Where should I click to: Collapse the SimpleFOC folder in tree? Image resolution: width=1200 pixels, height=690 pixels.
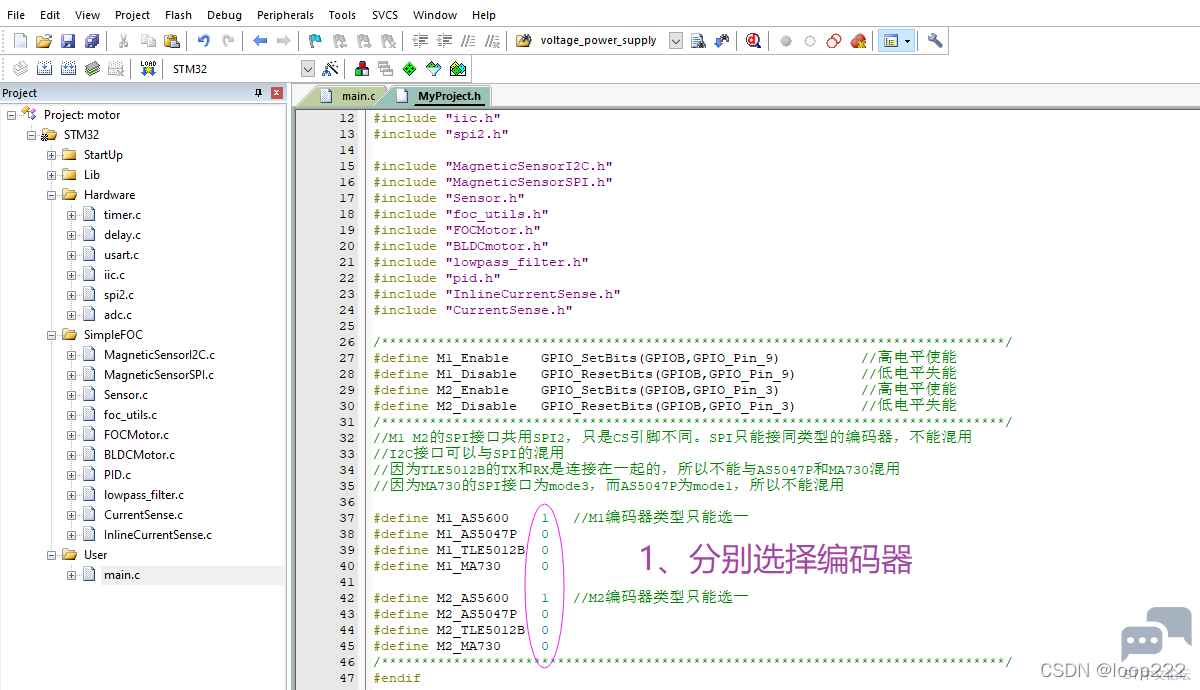52,335
